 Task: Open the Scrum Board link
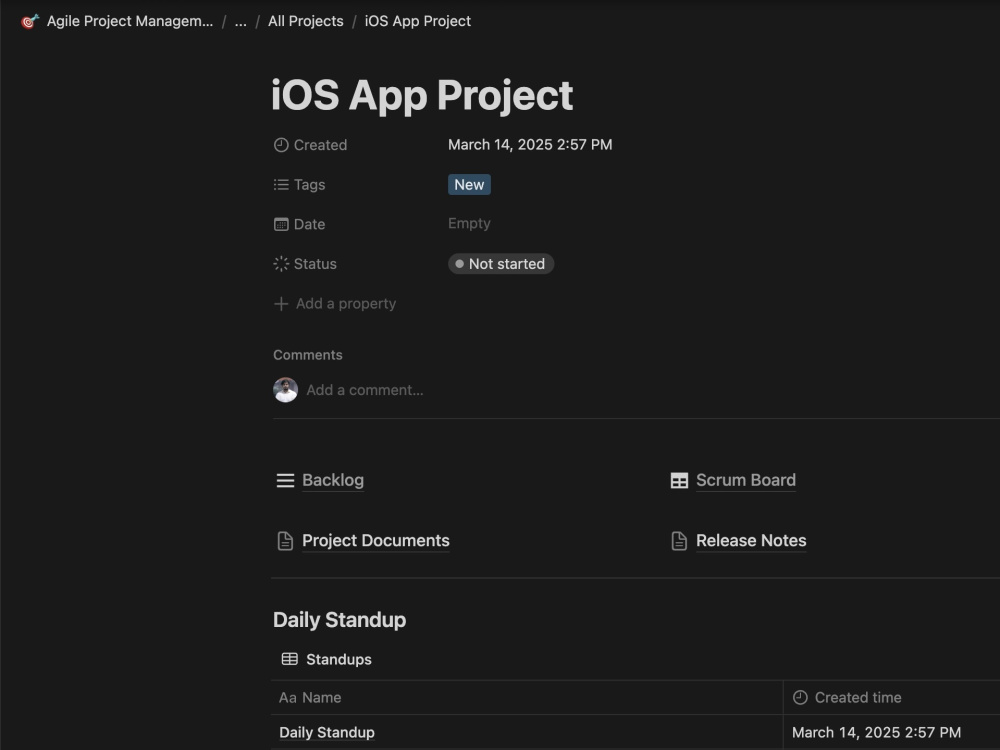click(746, 480)
